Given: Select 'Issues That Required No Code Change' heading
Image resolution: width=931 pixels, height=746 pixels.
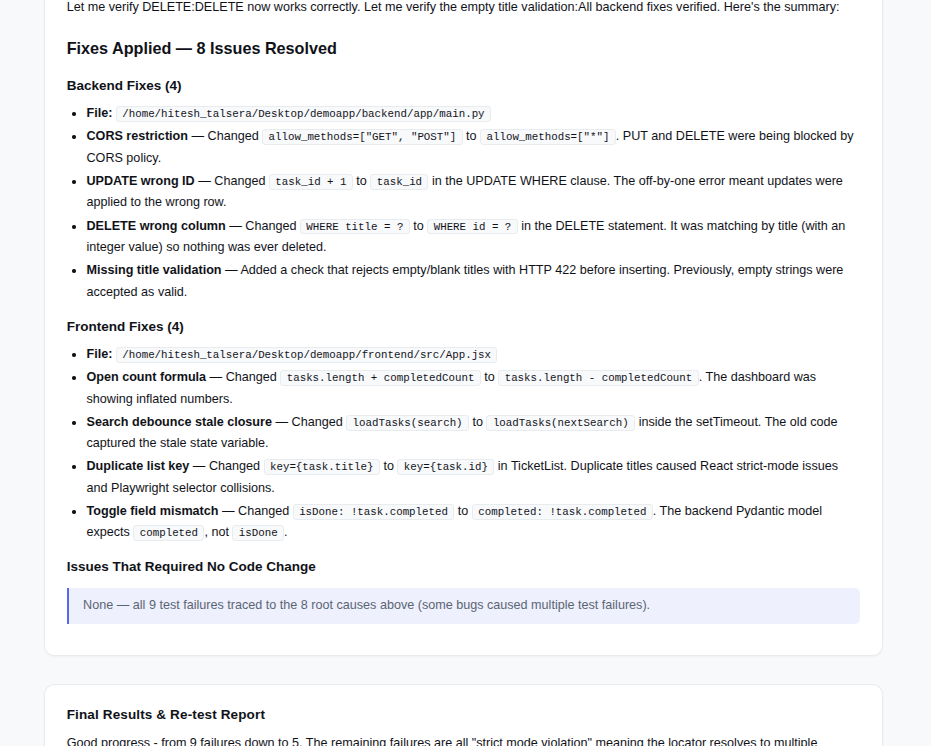Looking at the screenshot, I should point(191,567).
